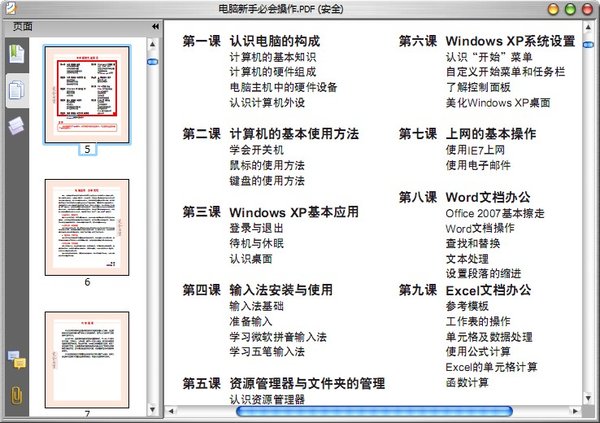
Task: Select page 6 thumbnail
Action: coord(87,227)
